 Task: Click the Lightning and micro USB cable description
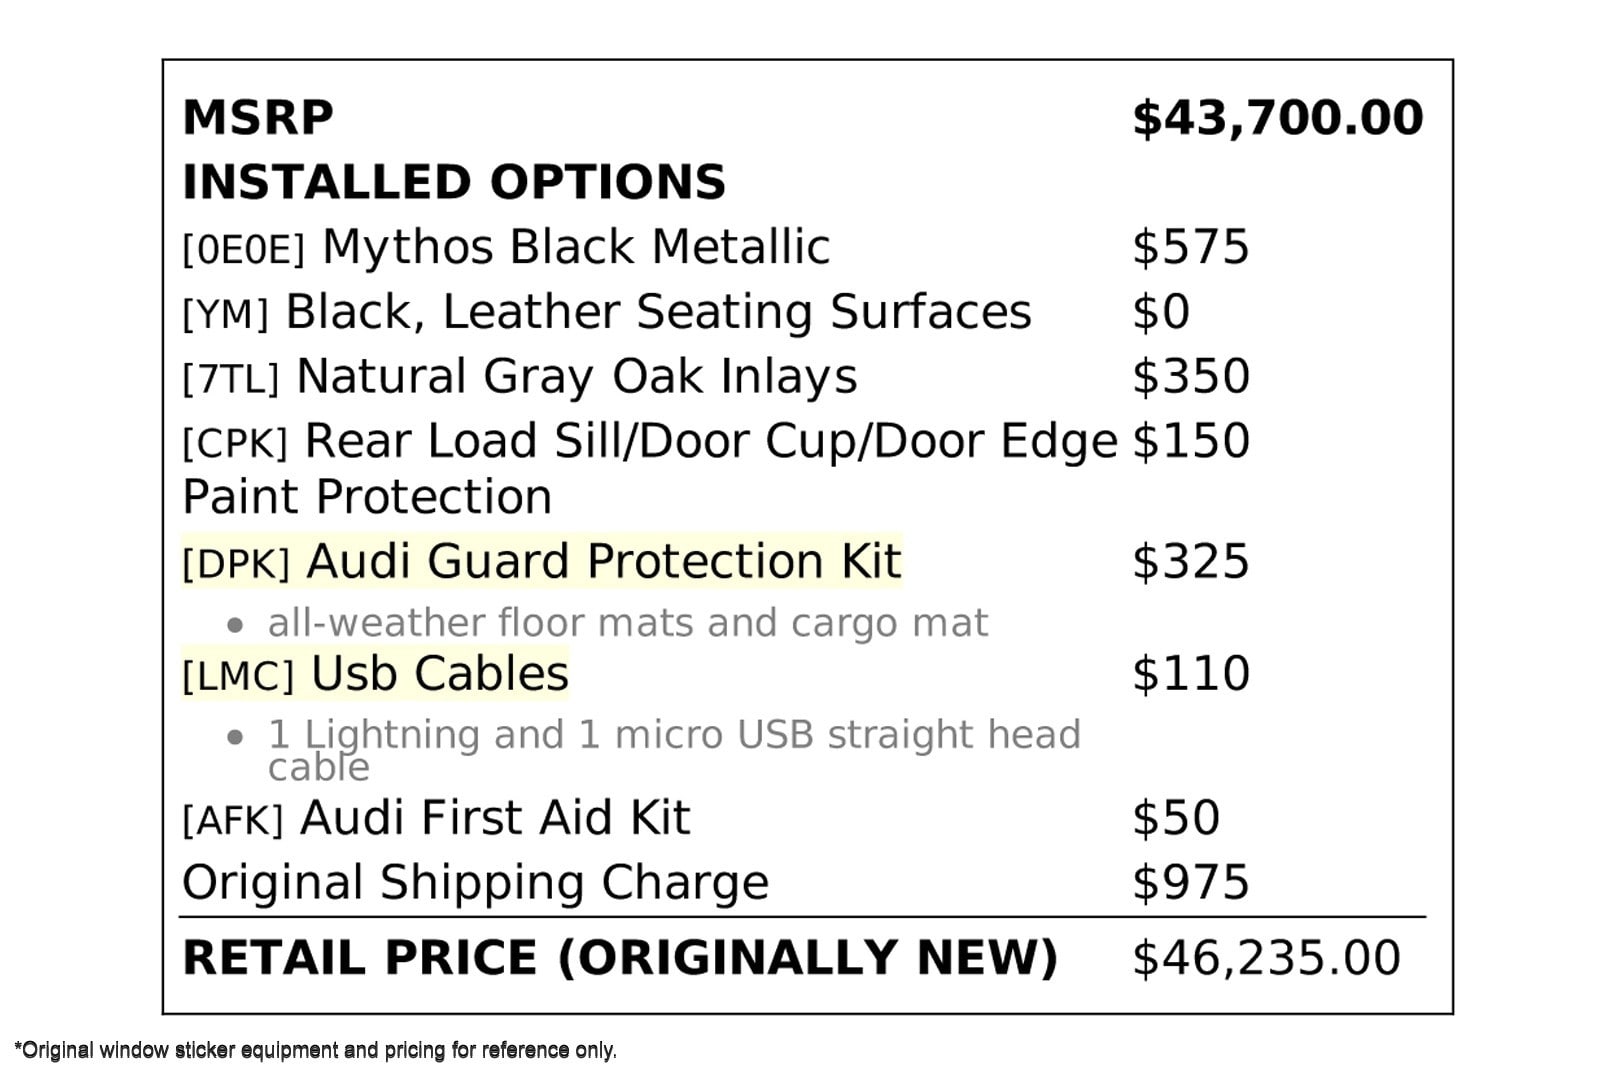(x=674, y=750)
